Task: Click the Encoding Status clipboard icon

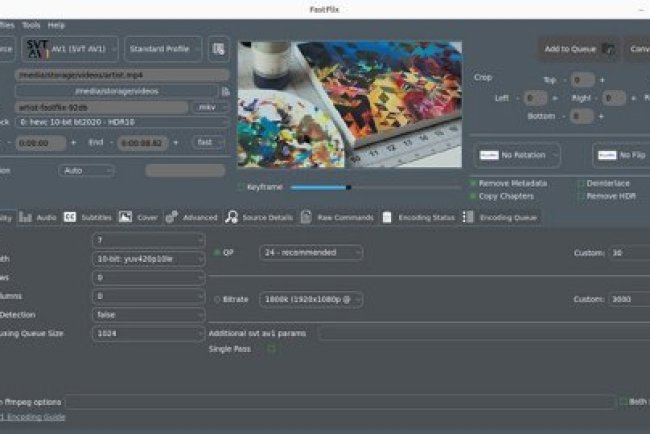Action: (x=386, y=217)
